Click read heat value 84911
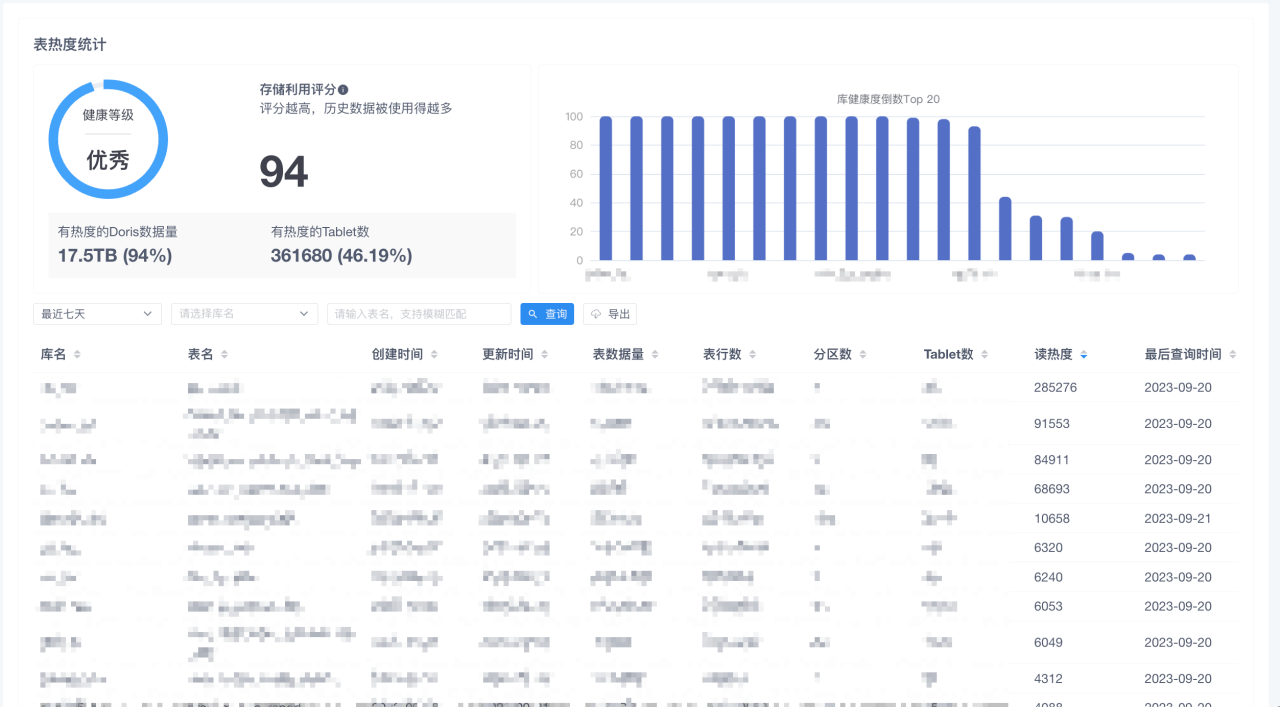 point(1052,460)
